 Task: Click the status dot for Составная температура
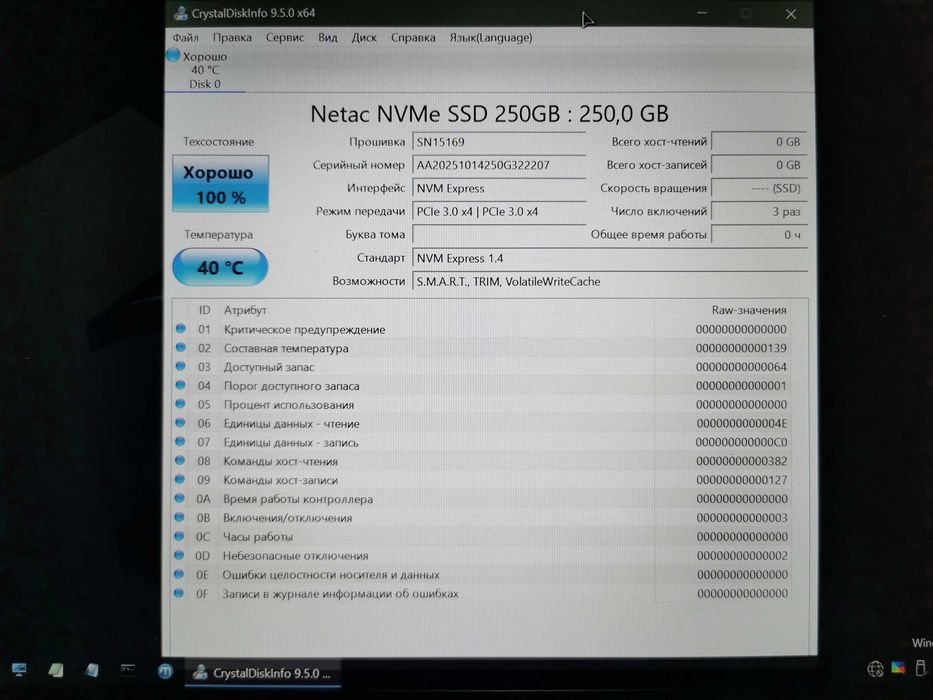(x=180, y=348)
